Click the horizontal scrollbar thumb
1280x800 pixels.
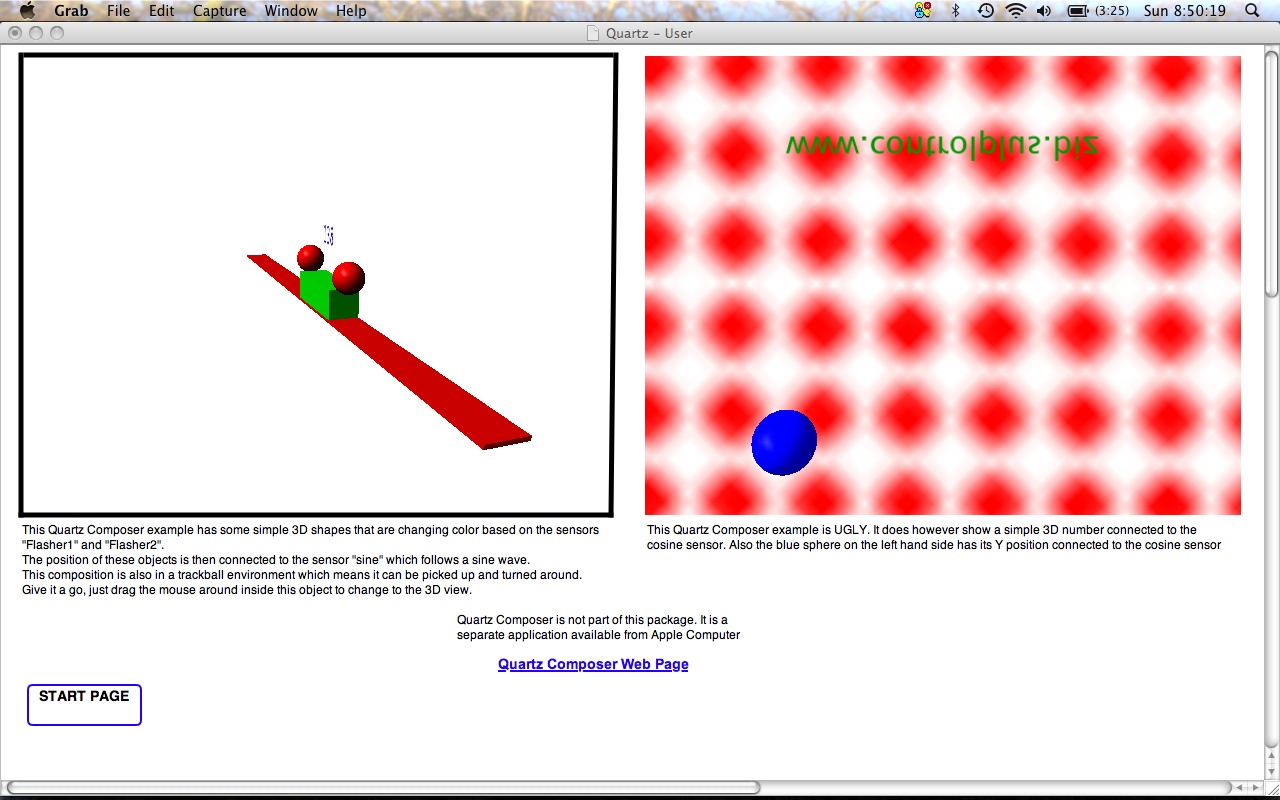(385, 787)
